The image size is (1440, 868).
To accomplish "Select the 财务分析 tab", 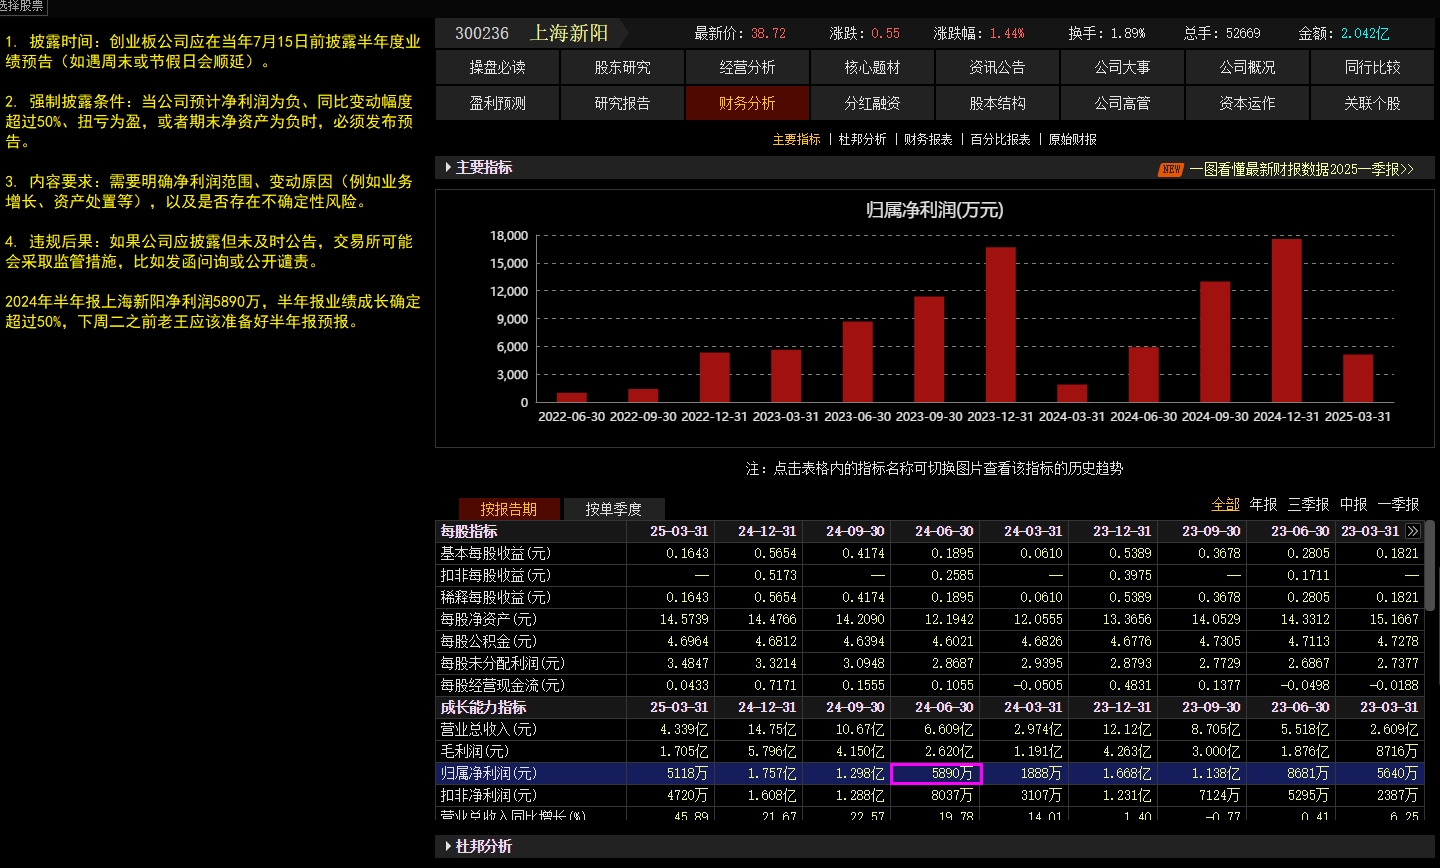I will [747, 103].
